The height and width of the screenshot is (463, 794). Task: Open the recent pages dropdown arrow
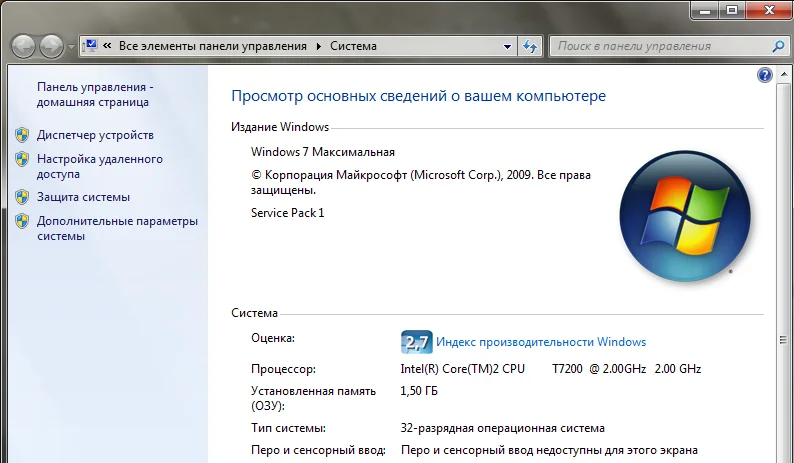(71, 47)
